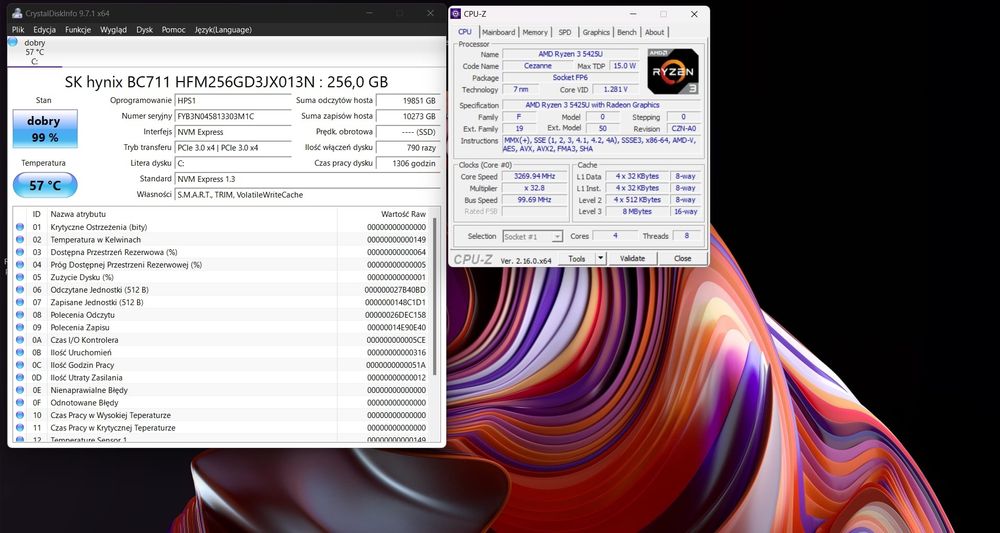The height and width of the screenshot is (533, 1000).
Task: Click the firmware field showing HPS1
Action: (233, 101)
